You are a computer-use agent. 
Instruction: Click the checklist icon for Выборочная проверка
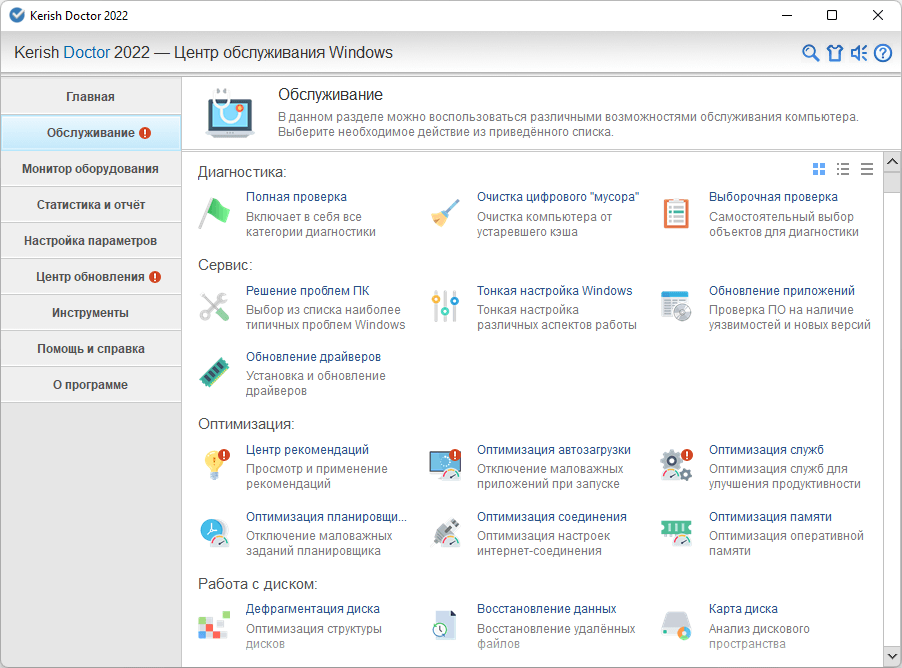tap(676, 213)
